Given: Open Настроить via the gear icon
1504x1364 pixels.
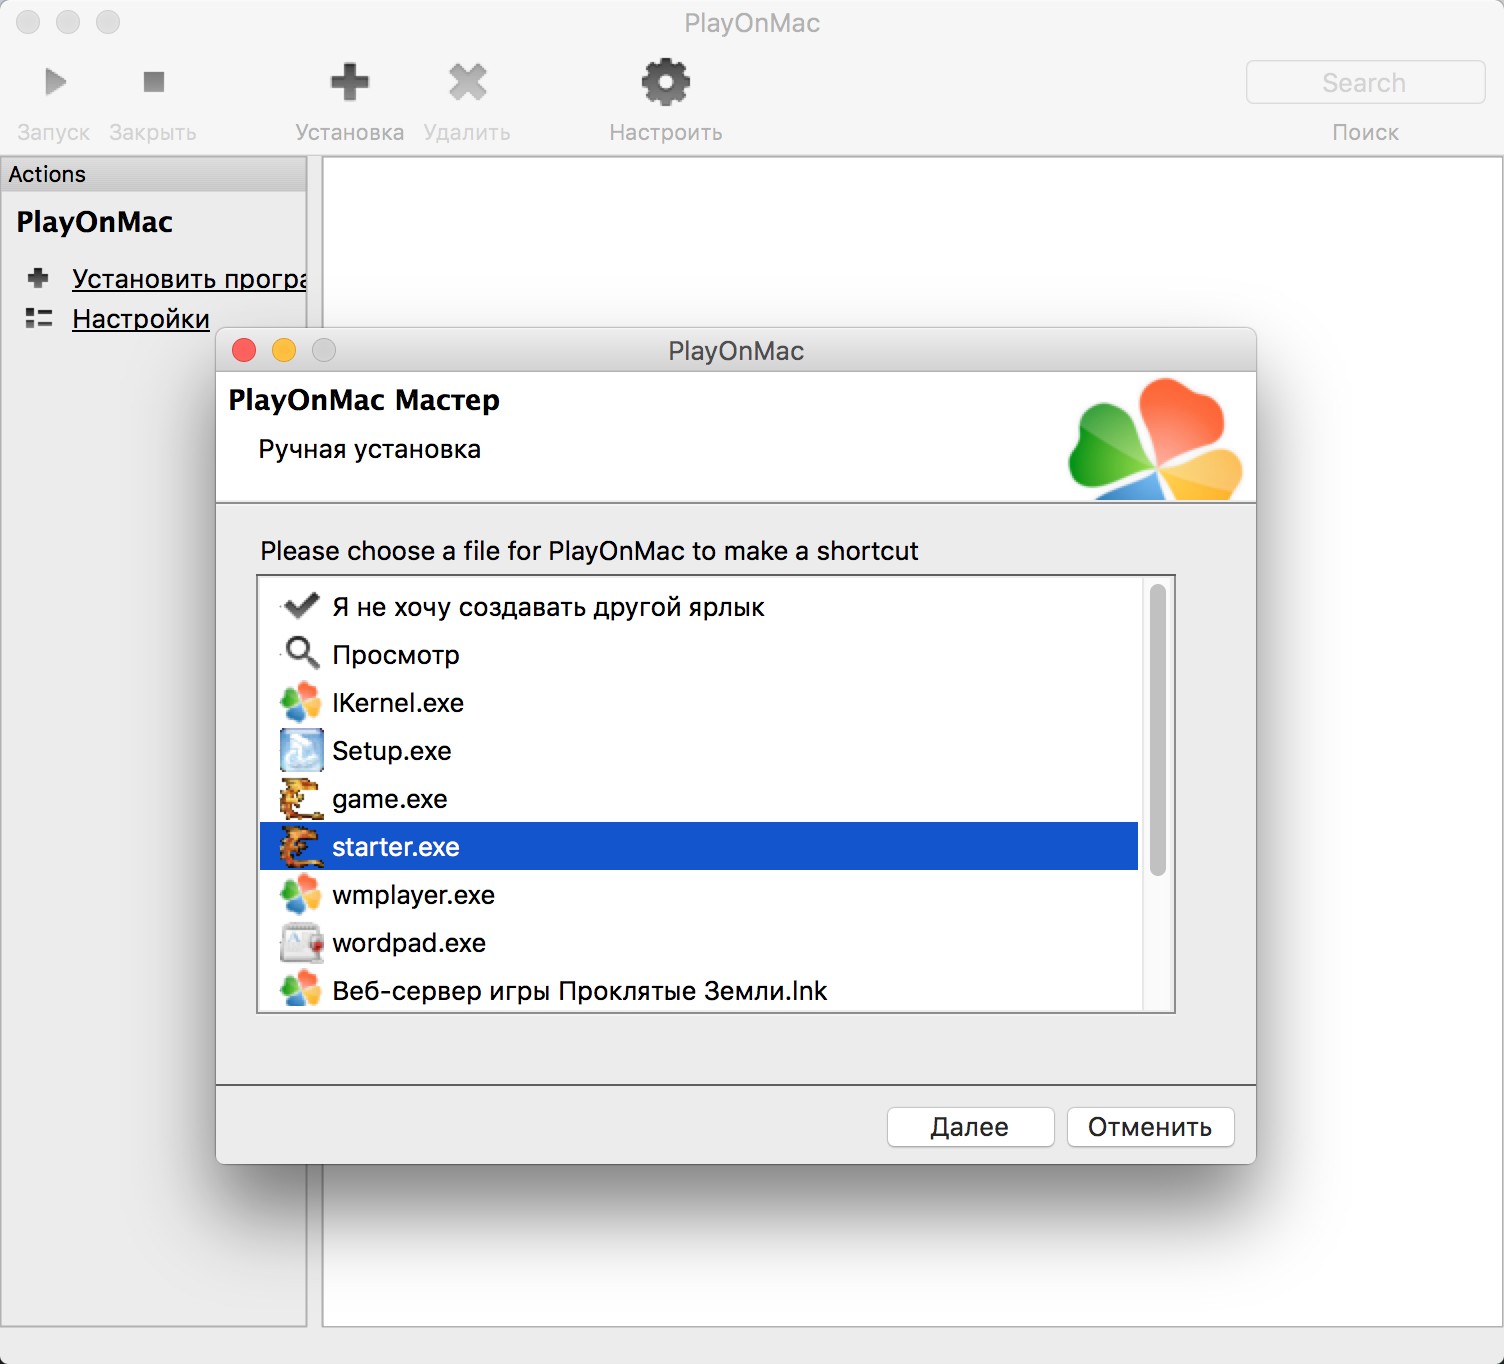Looking at the screenshot, I should [665, 82].
